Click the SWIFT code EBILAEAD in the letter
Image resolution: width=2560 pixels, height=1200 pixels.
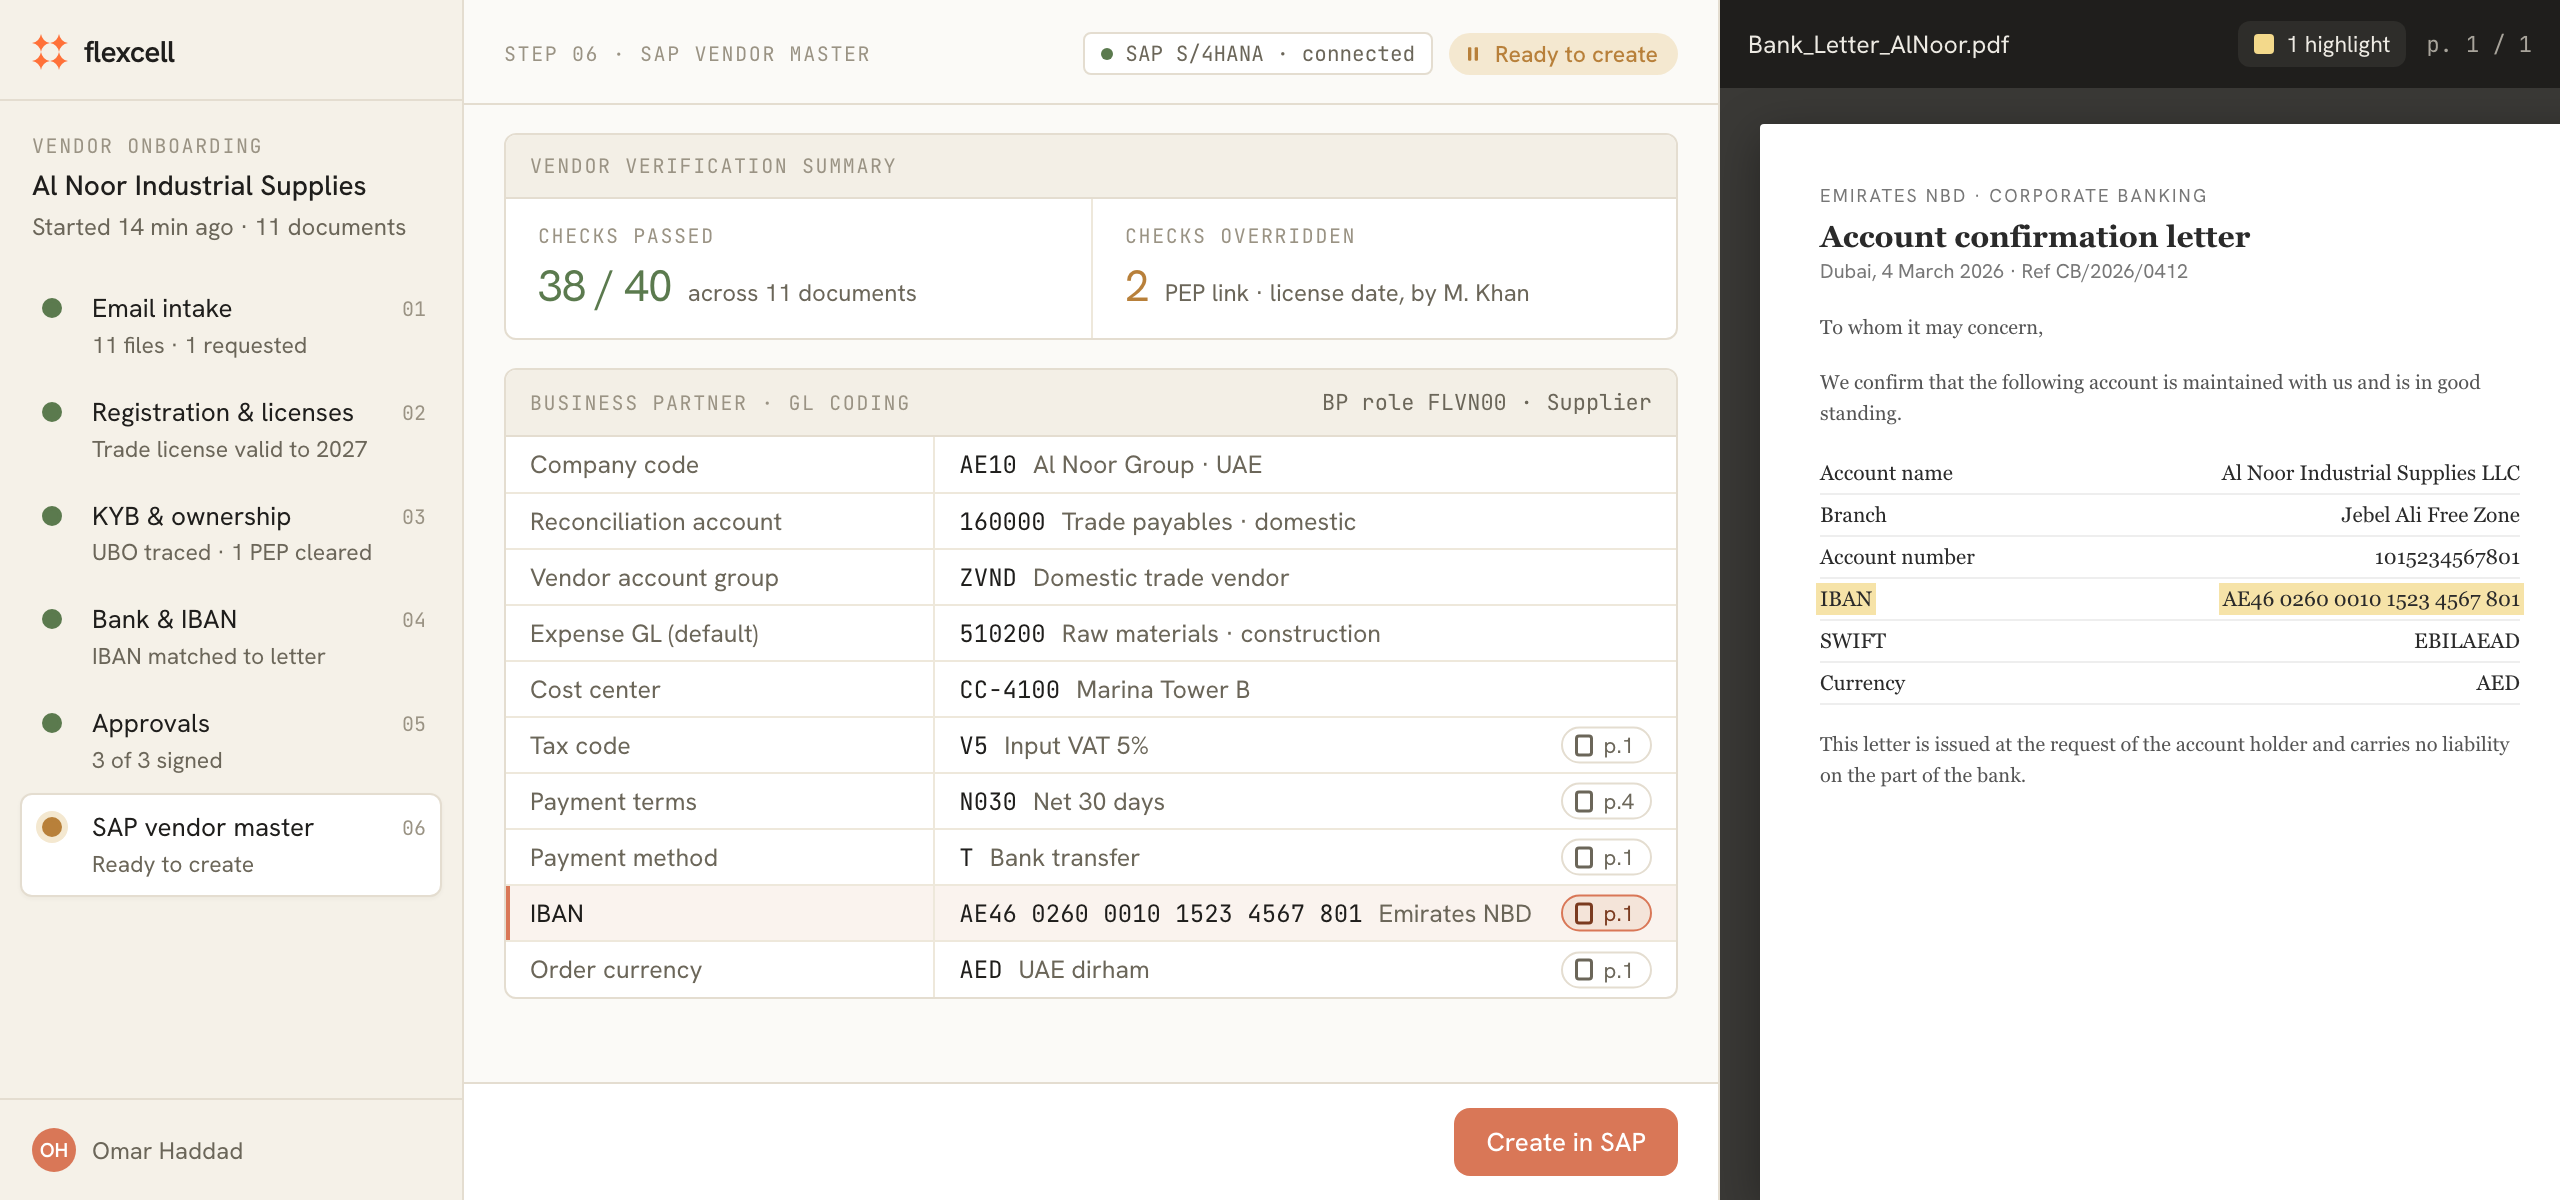(2466, 640)
